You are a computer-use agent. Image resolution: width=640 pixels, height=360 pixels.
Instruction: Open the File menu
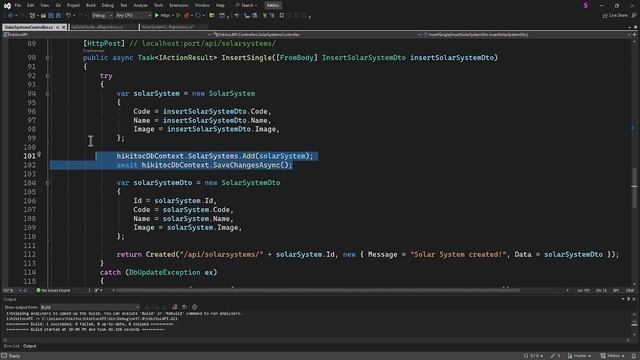click(18, 5)
